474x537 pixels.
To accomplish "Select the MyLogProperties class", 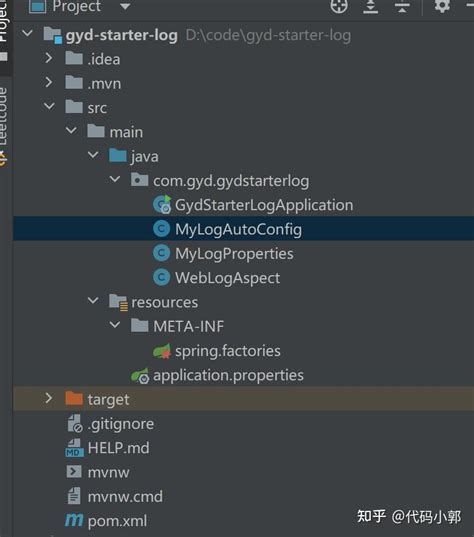I will (234, 254).
